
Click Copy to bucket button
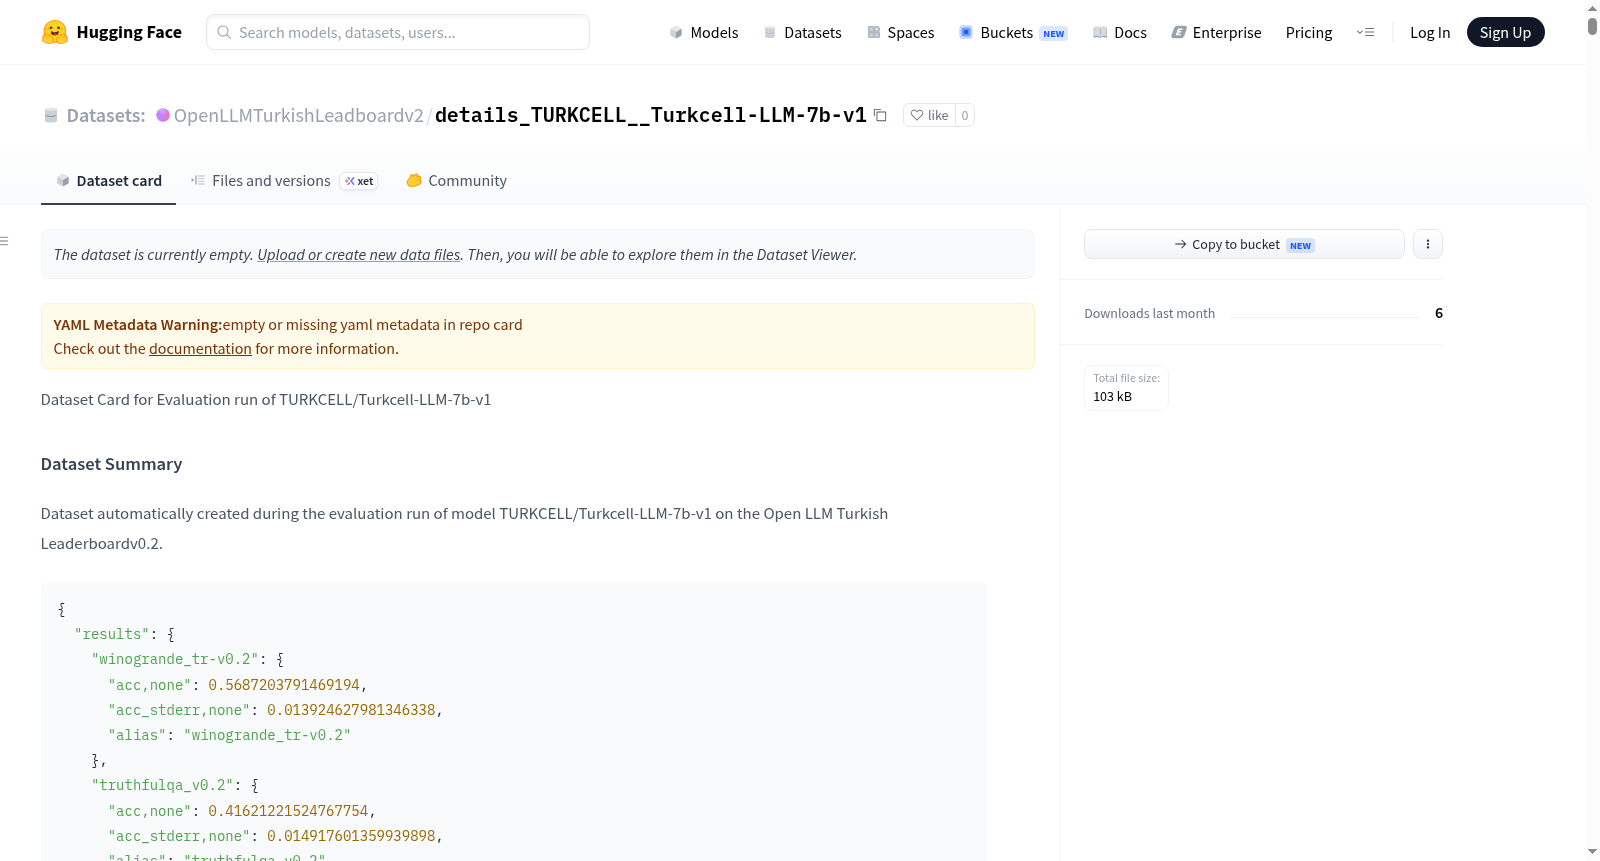pyautogui.click(x=1244, y=244)
